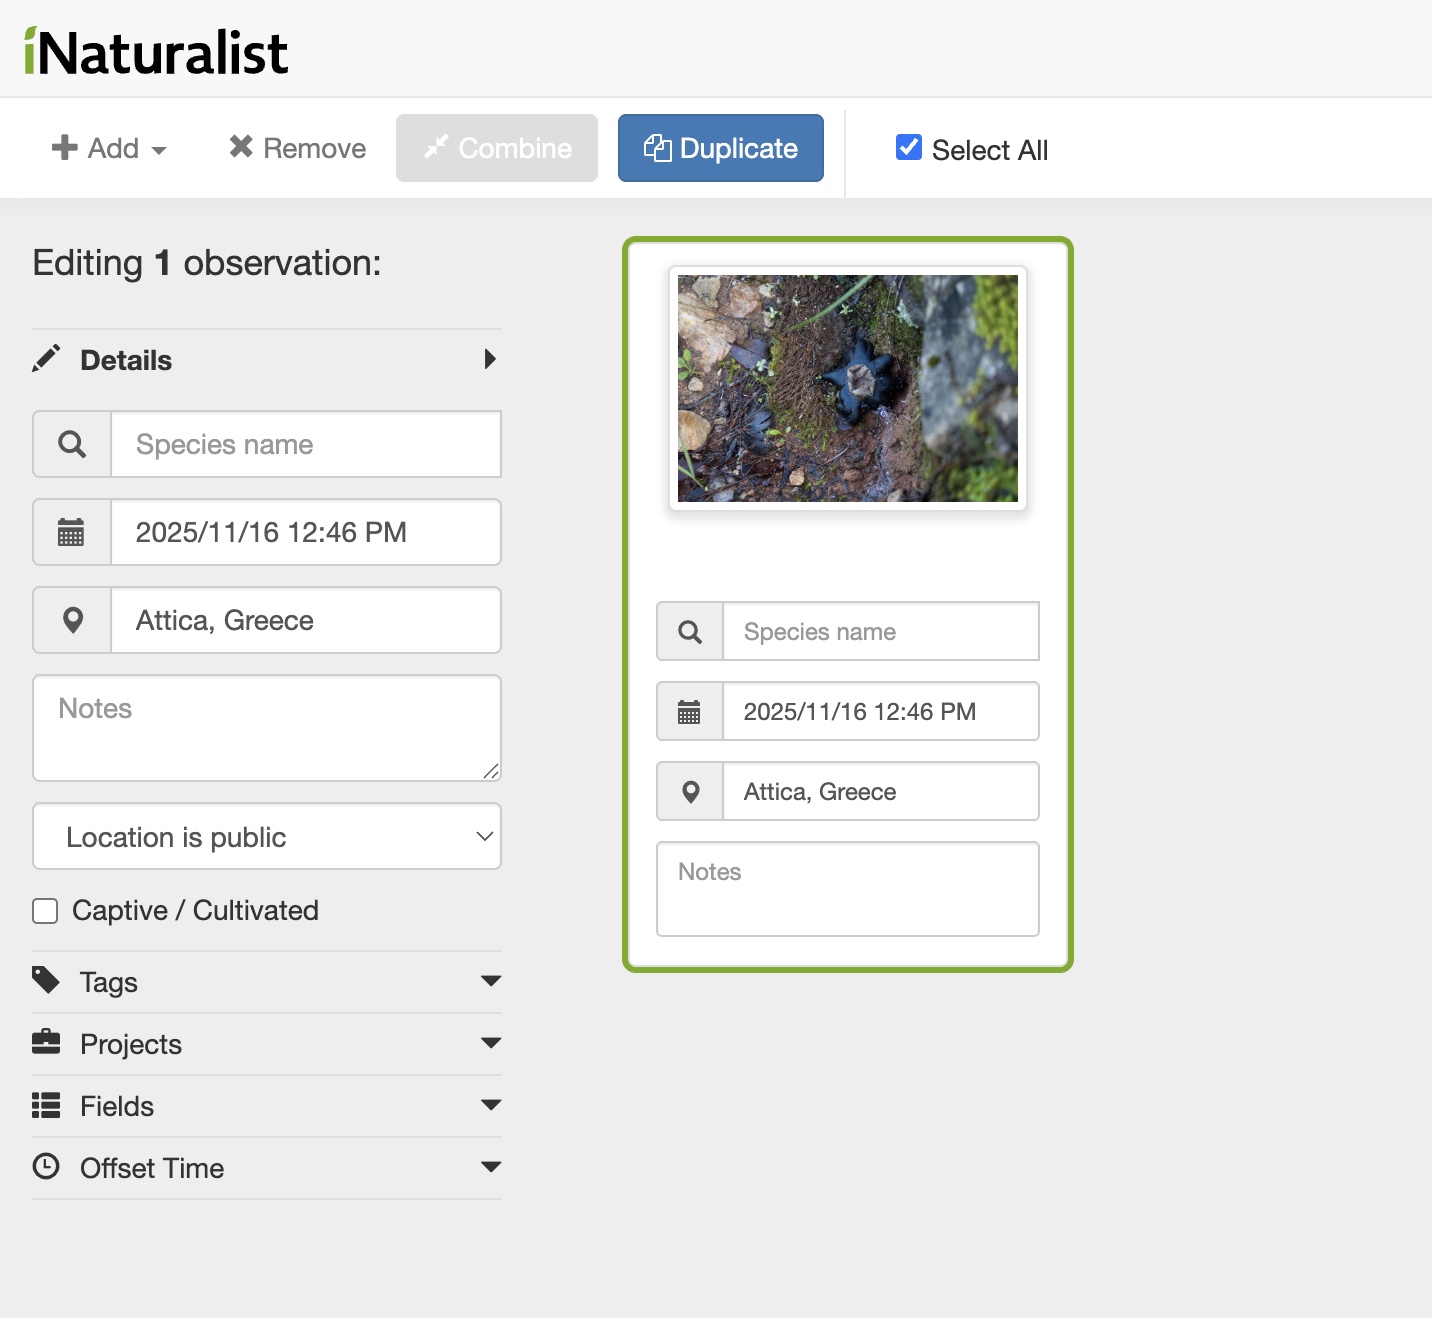The image size is (1432, 1318).
Task: Click the location pin icon in left panel
Action: (72, 620)
